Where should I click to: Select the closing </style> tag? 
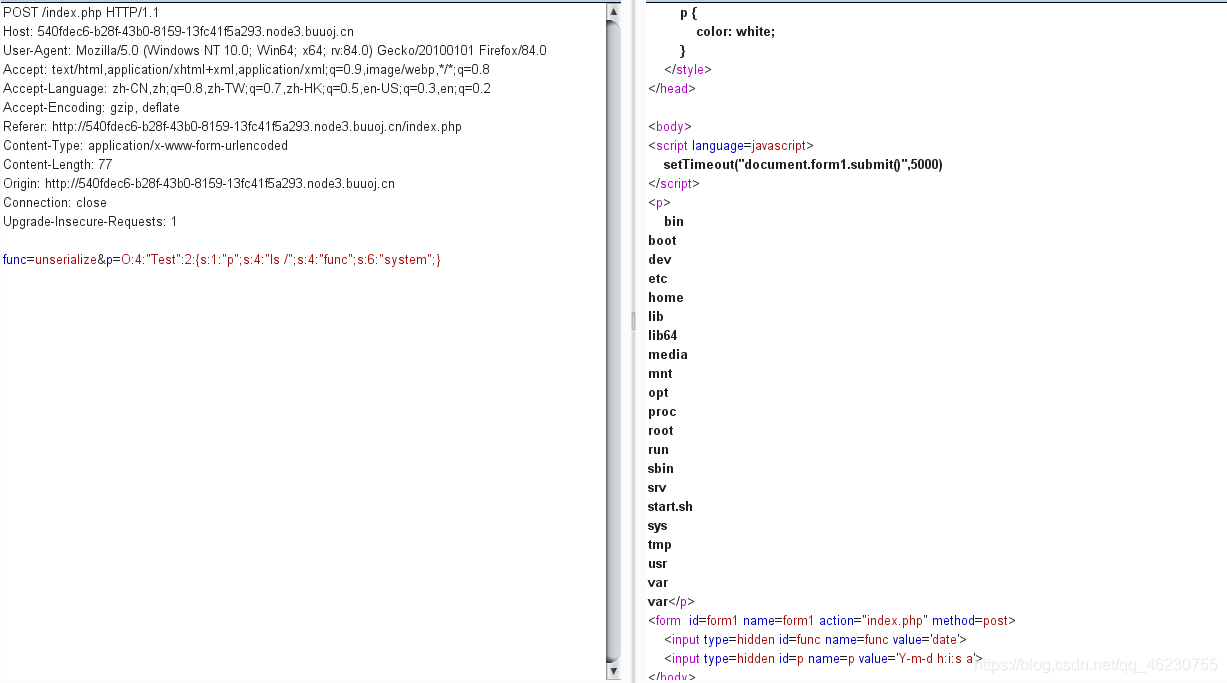click(687, 69)
